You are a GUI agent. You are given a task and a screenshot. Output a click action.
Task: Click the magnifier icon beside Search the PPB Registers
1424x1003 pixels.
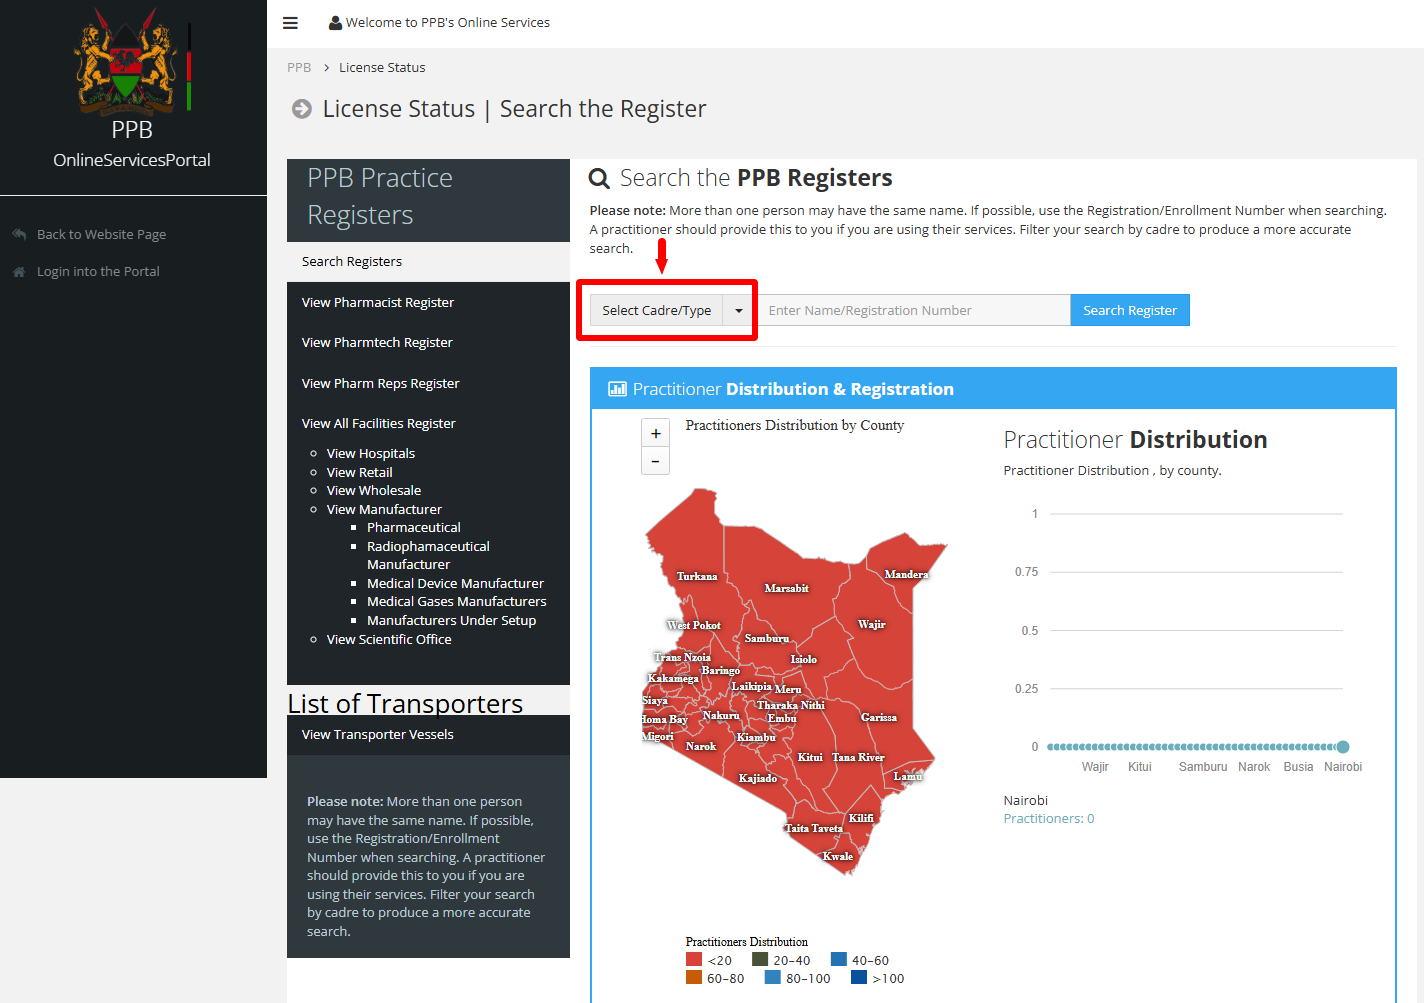click(x=599, y=179)
